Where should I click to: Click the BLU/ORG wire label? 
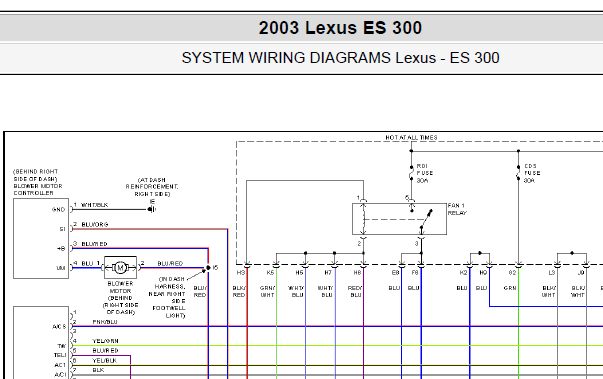[95, 224]
